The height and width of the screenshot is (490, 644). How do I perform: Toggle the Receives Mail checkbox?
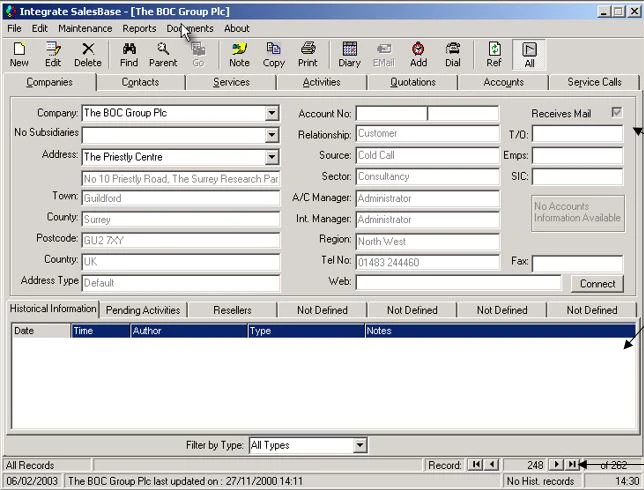coord(616,112)
